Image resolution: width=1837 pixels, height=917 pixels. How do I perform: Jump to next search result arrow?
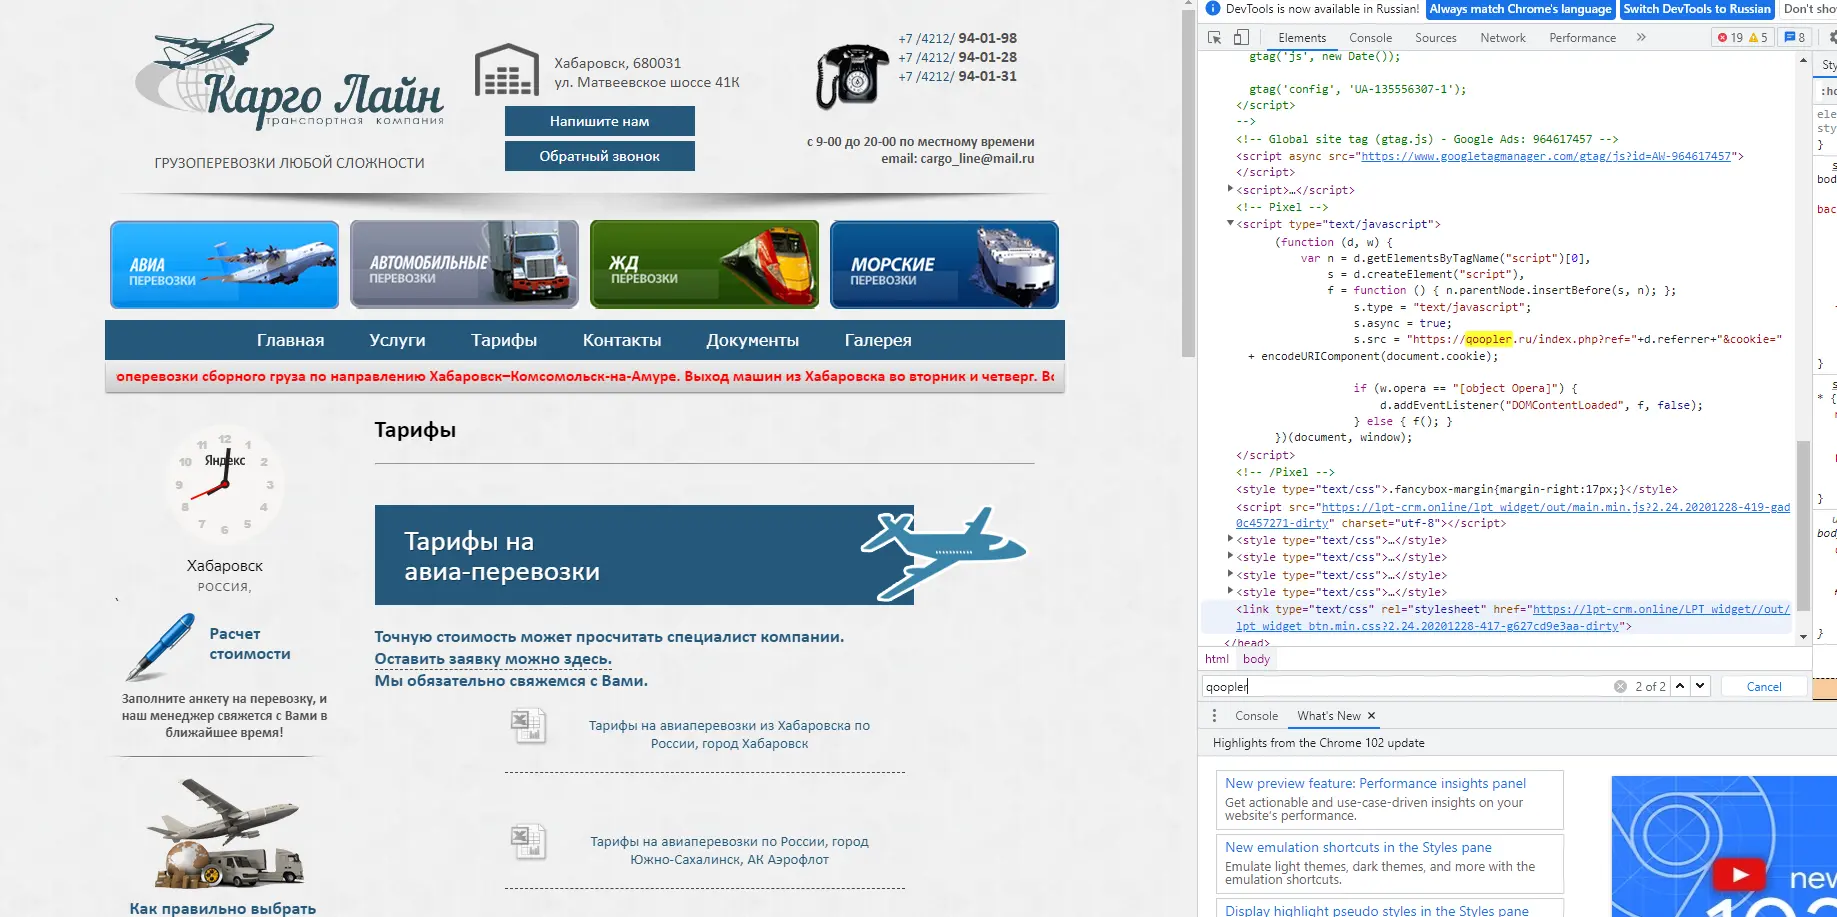[1700, 686]
